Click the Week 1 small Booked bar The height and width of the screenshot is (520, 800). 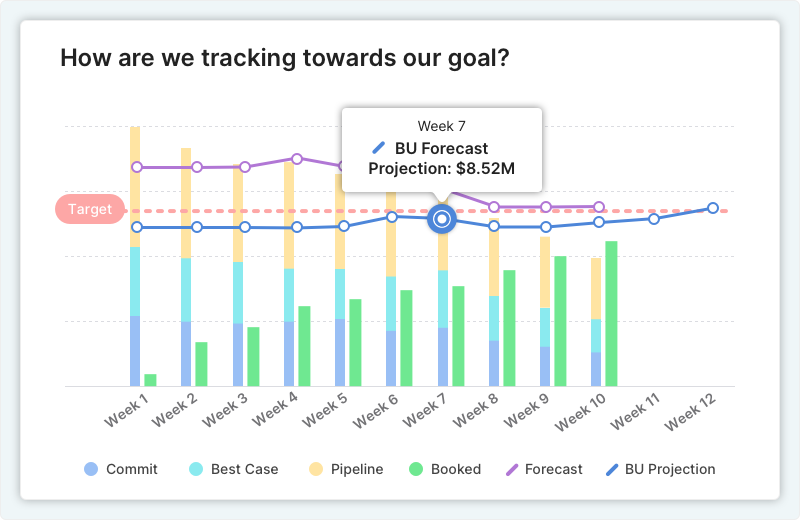[151, 380]
